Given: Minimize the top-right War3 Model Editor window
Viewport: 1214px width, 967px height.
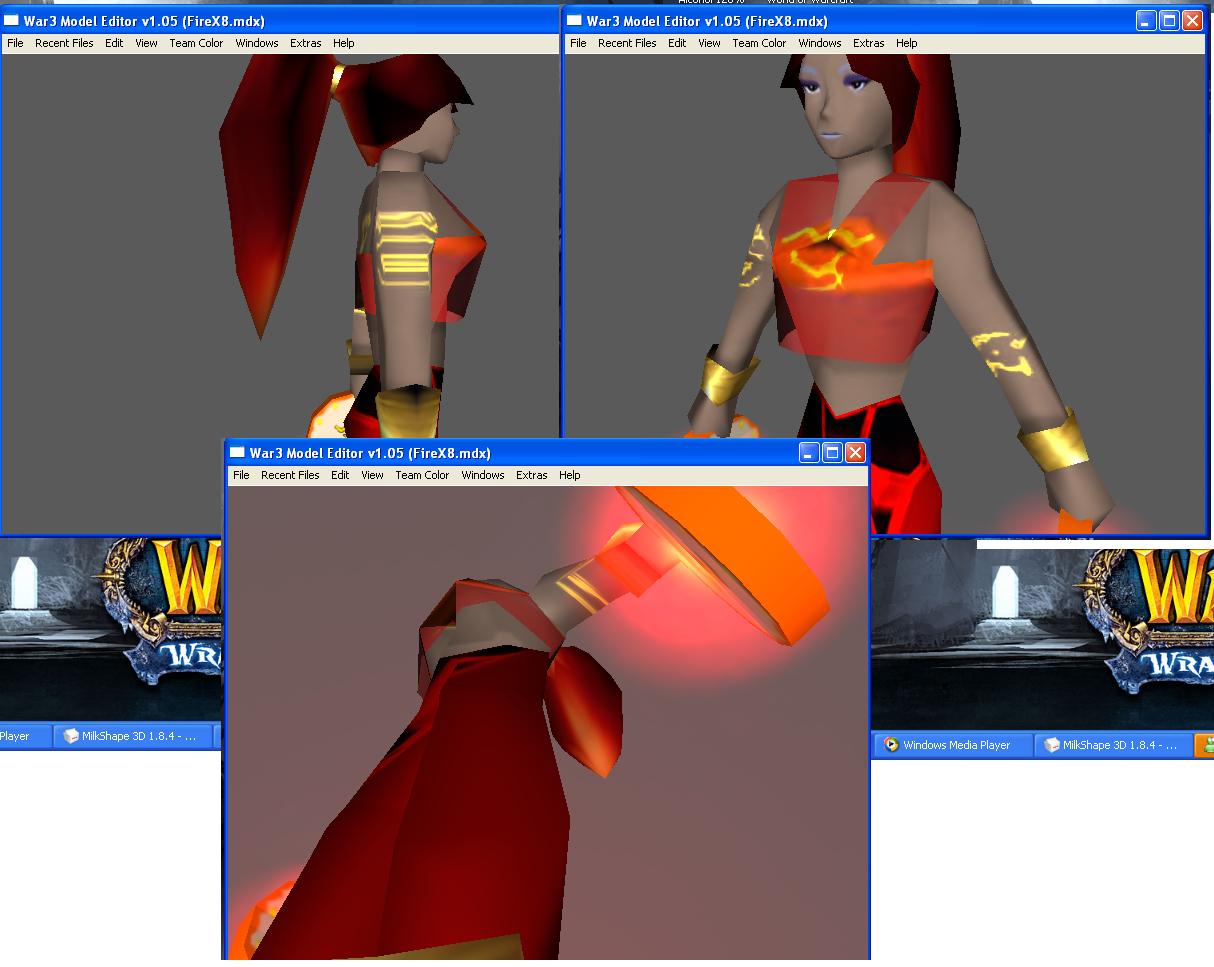Looking at the screenshot, I should pyautogui.click(x=1146, y=20).
